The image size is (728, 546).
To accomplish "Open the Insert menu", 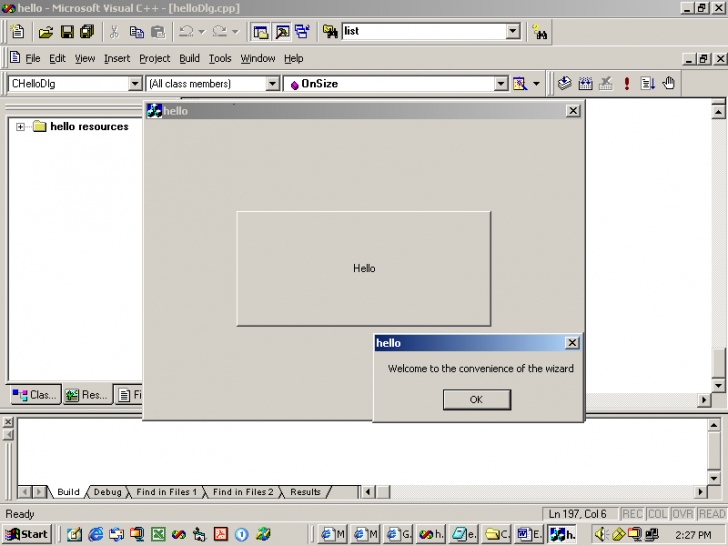I will point(117,58).
